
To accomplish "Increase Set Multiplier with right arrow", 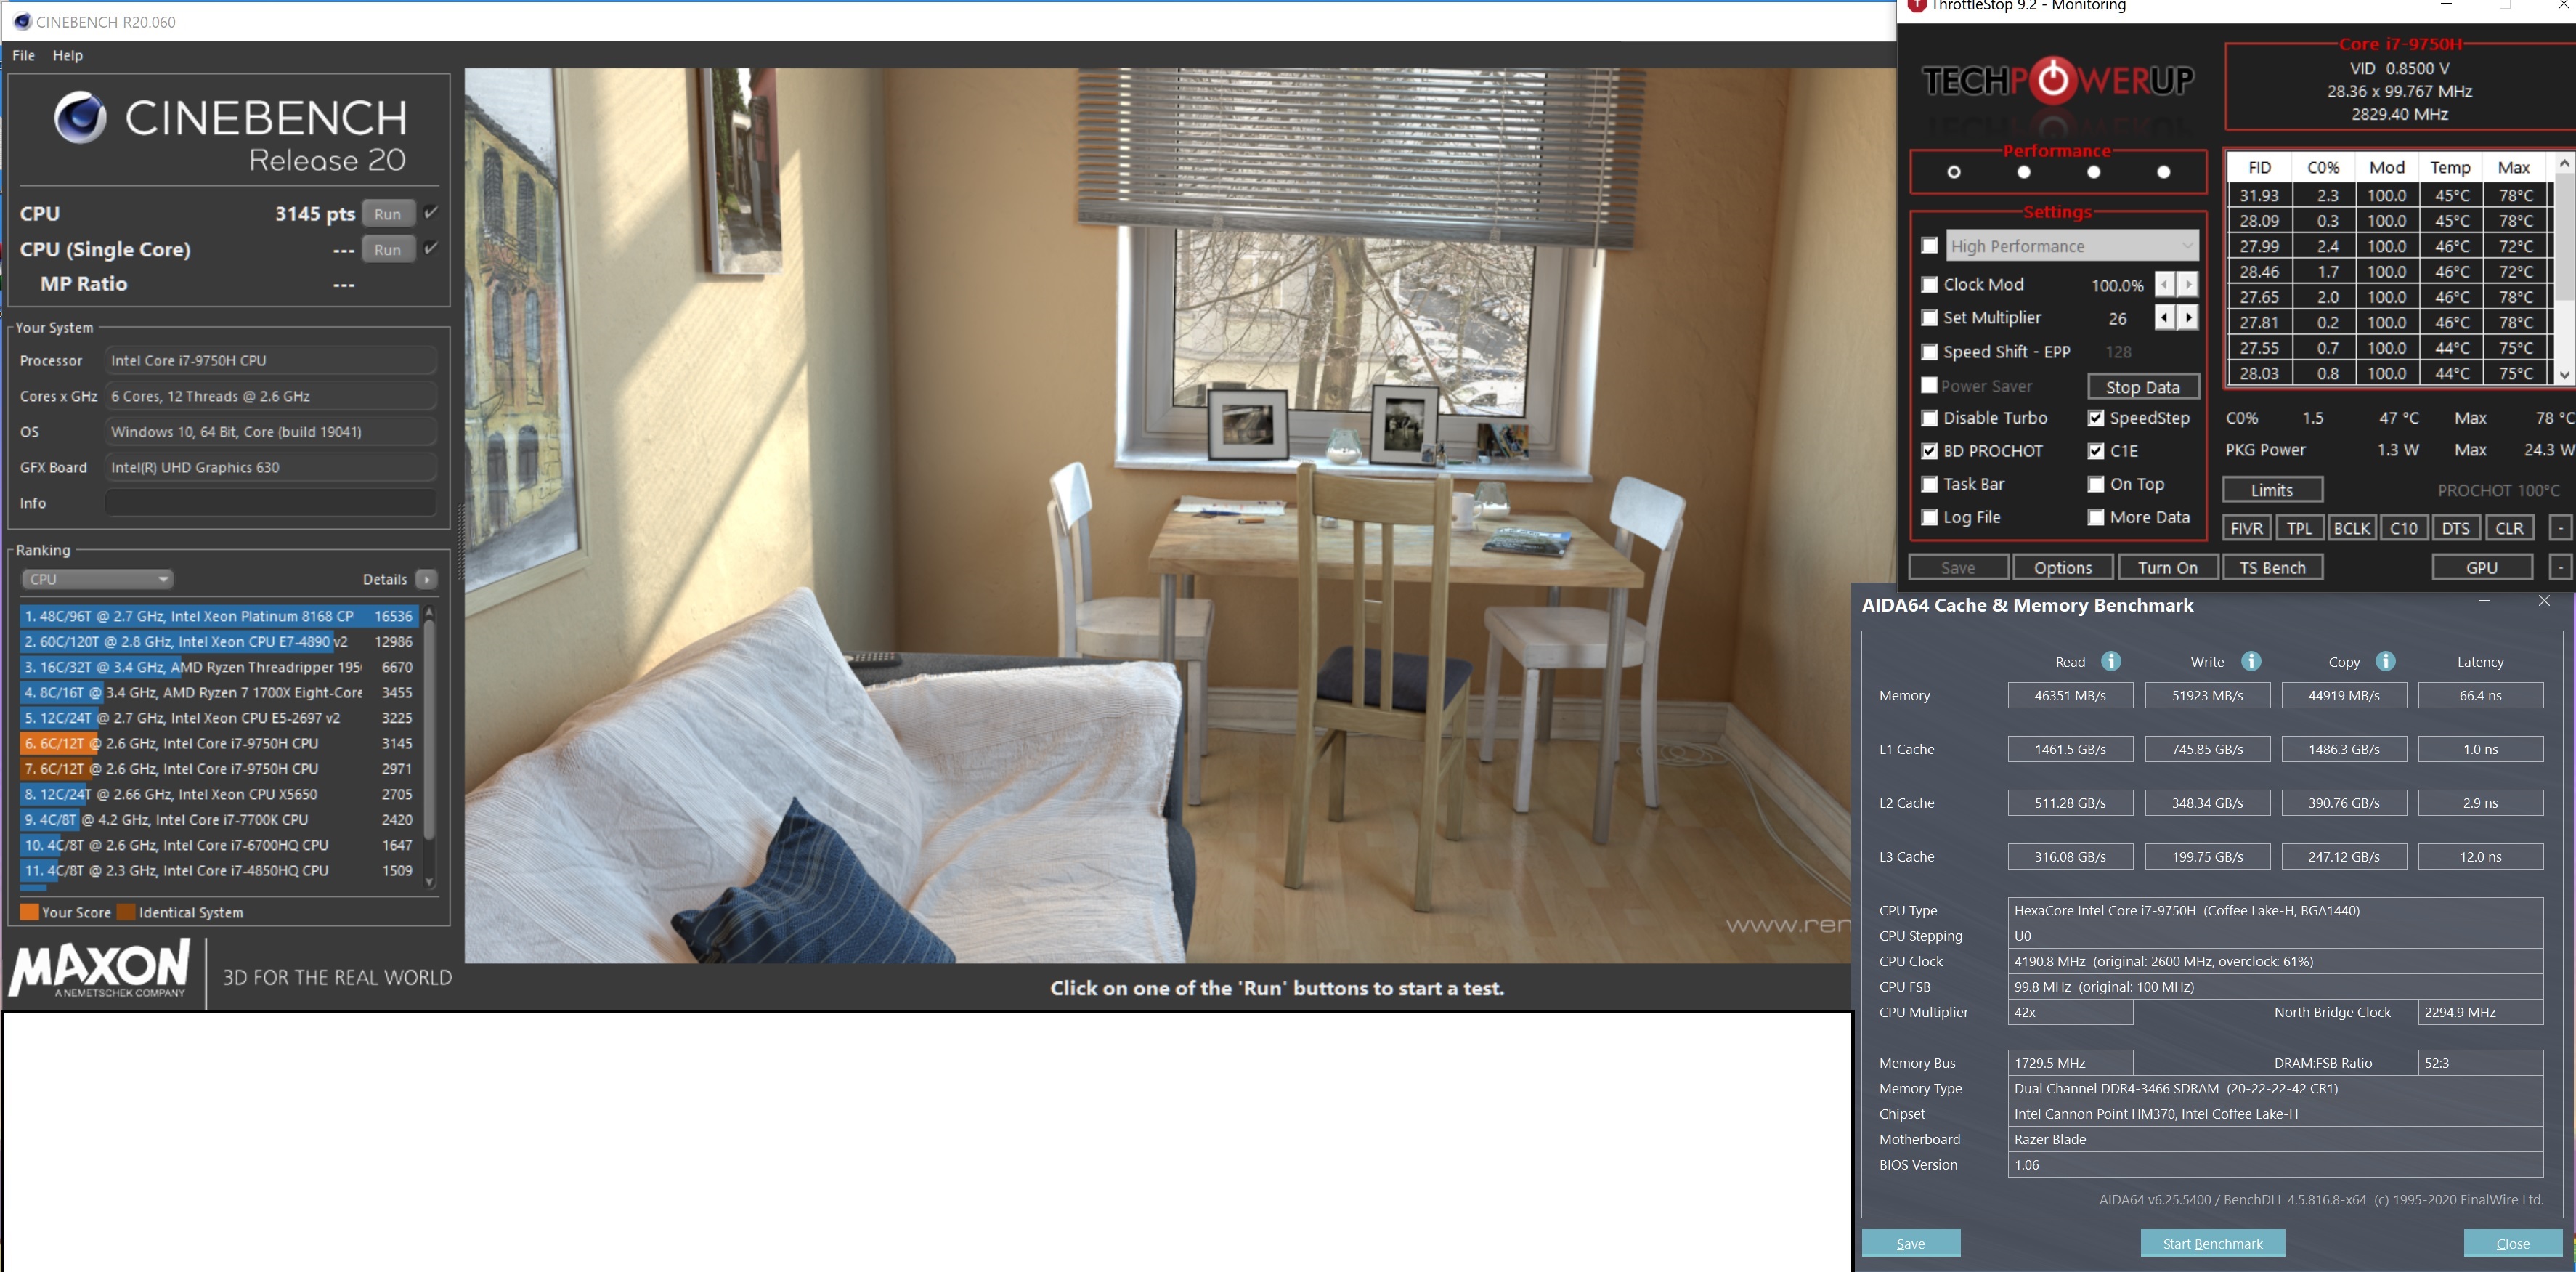I will pos(2188,318).
